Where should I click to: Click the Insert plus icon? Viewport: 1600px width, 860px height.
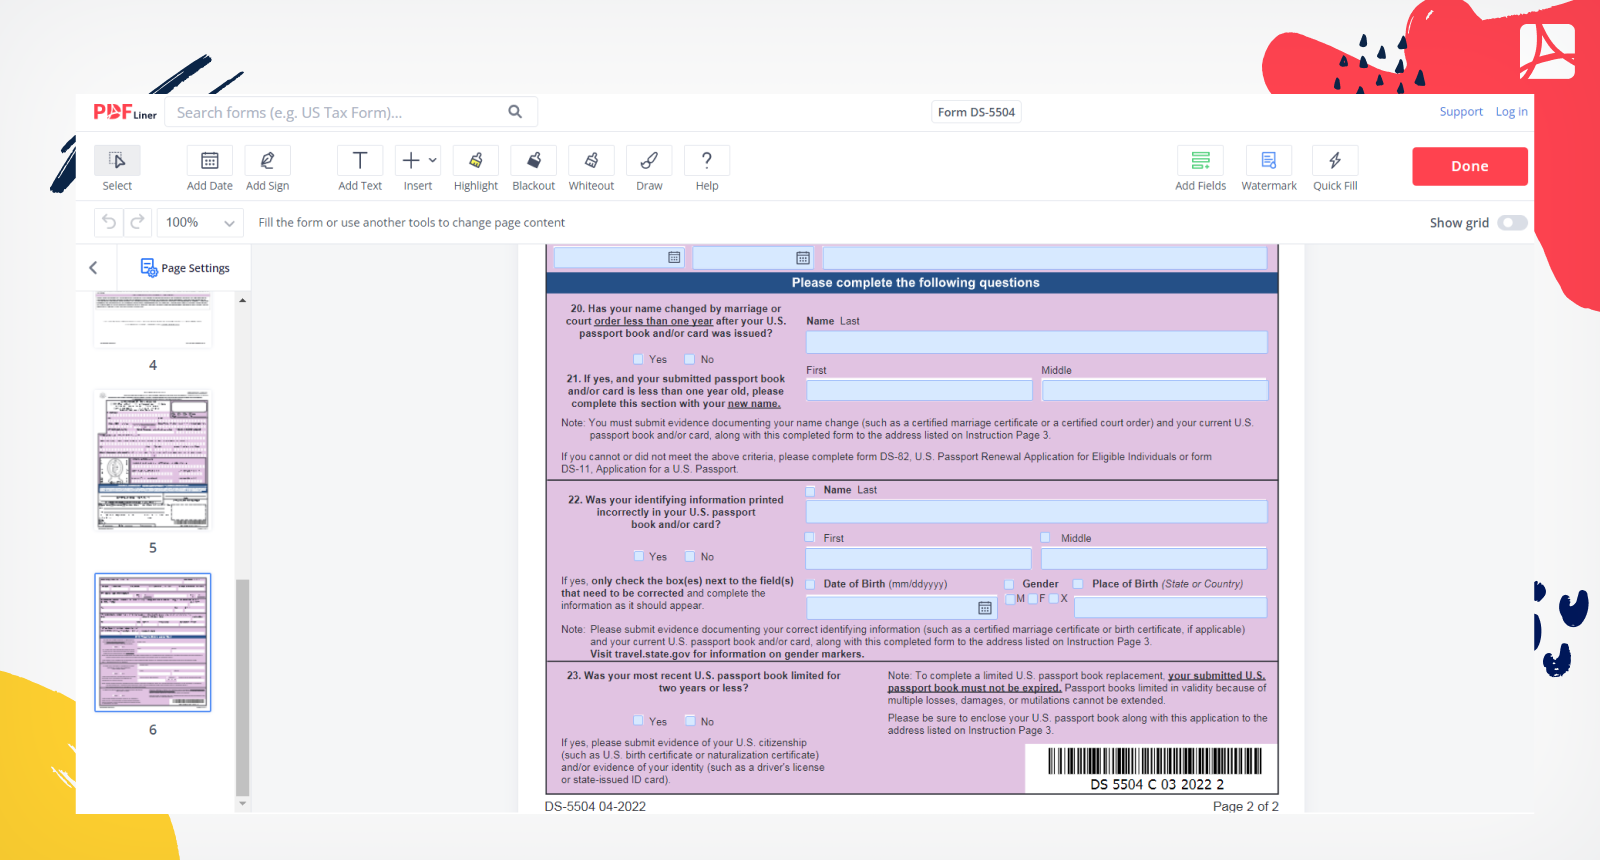click(x=411, y=160)
